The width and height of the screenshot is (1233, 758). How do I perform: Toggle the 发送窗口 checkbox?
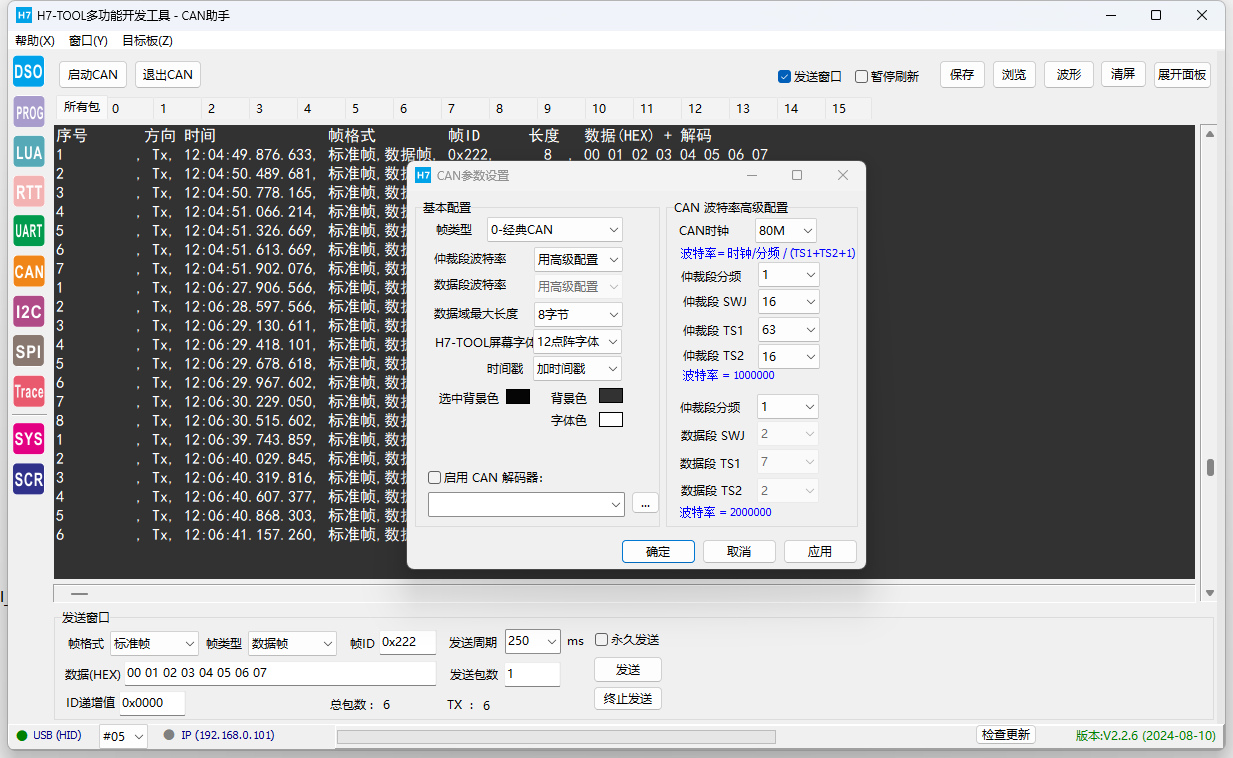[x=785, y=76]
